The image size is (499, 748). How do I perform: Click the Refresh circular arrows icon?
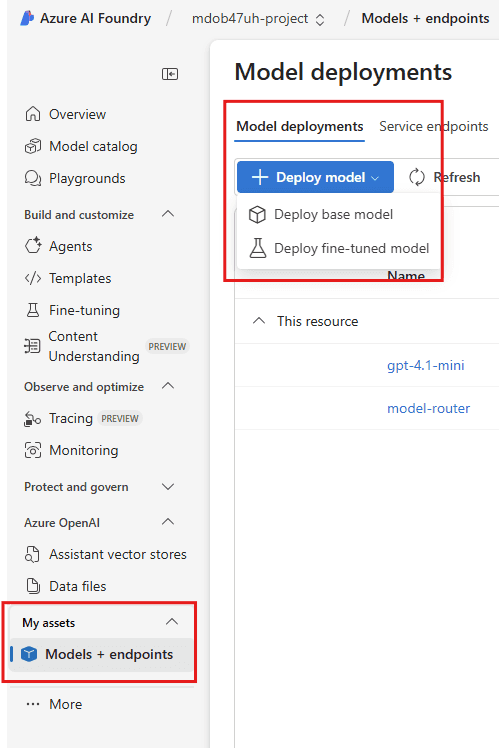pyautogui.click(x=416, y=177)
